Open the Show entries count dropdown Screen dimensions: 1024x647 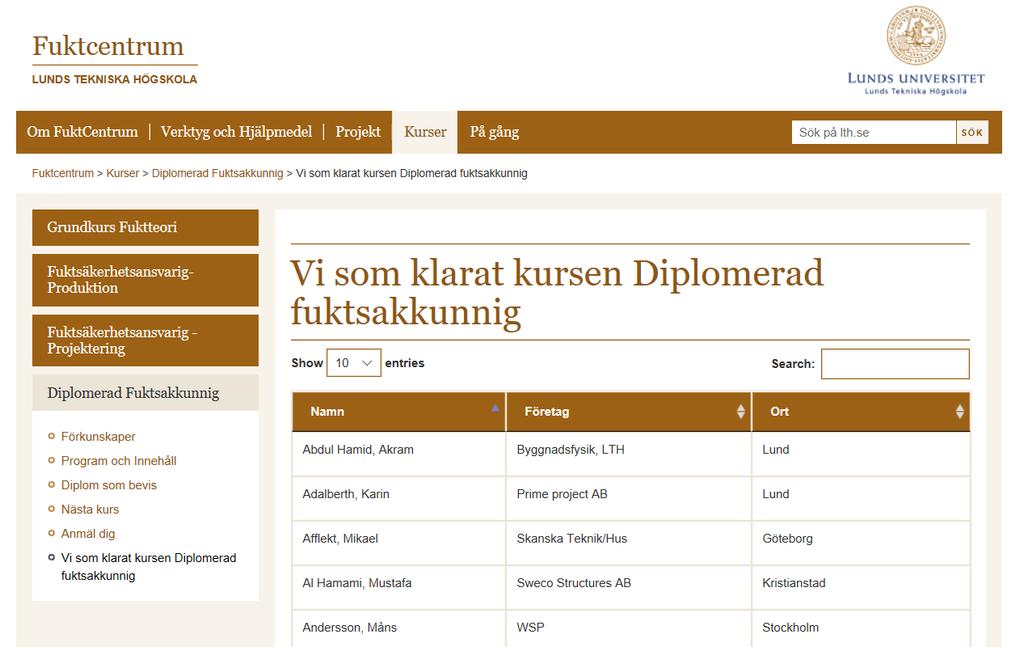(x=353, y=363)
